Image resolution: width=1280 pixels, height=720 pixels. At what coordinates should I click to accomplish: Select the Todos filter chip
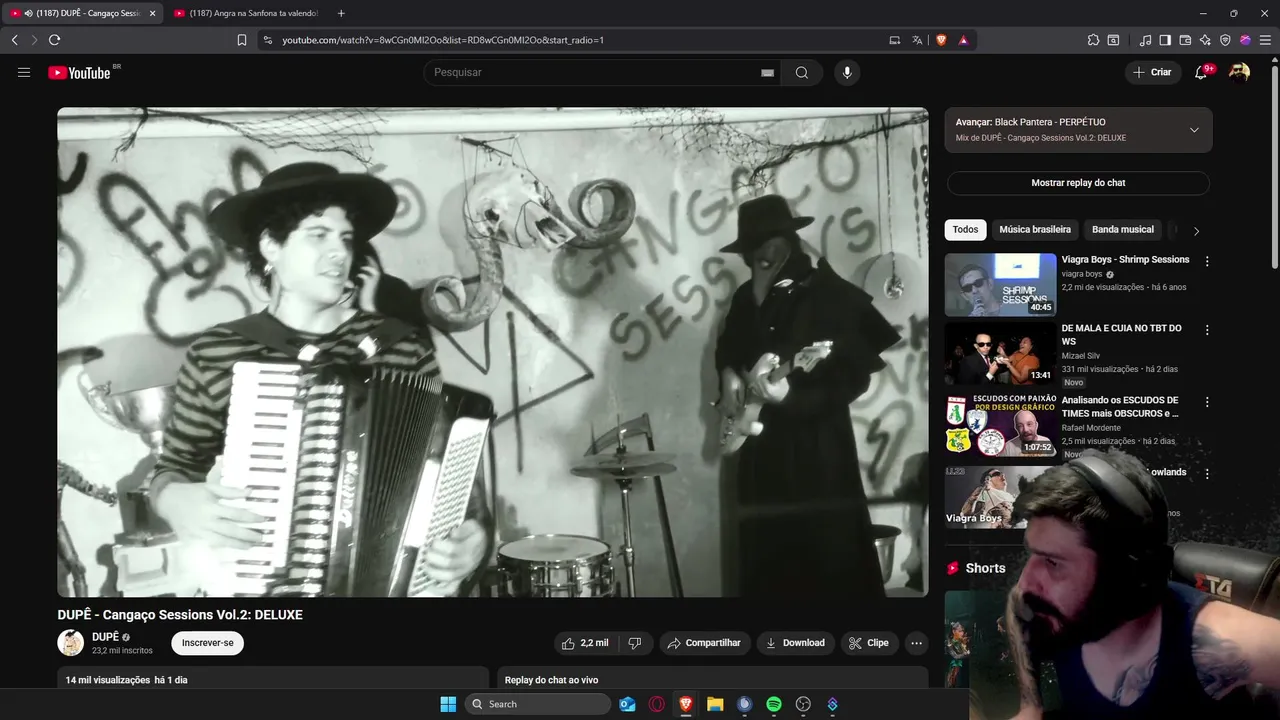965,230
